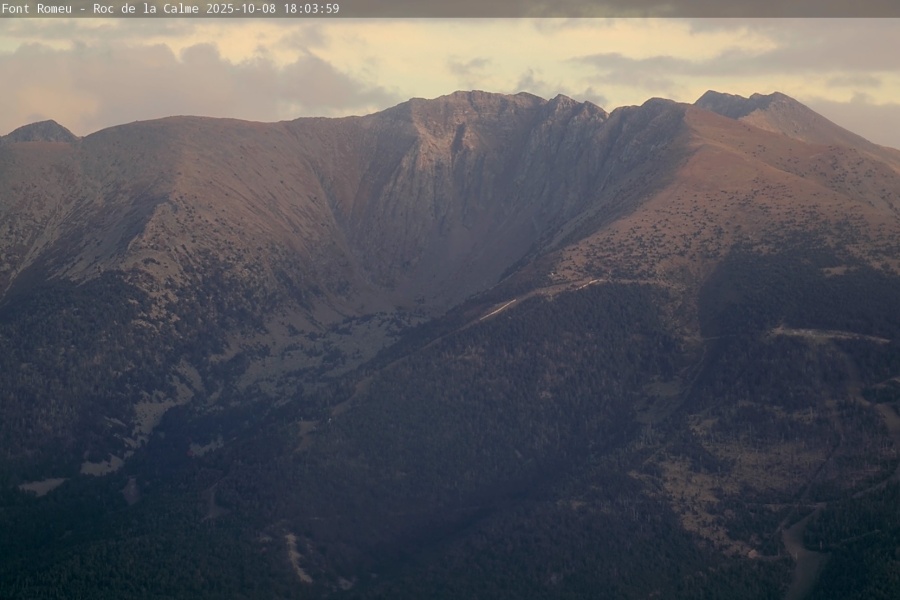The image size is (900, 600).
Task: Click the dark cloud band at upper right
Action: [x=720, y=65]
